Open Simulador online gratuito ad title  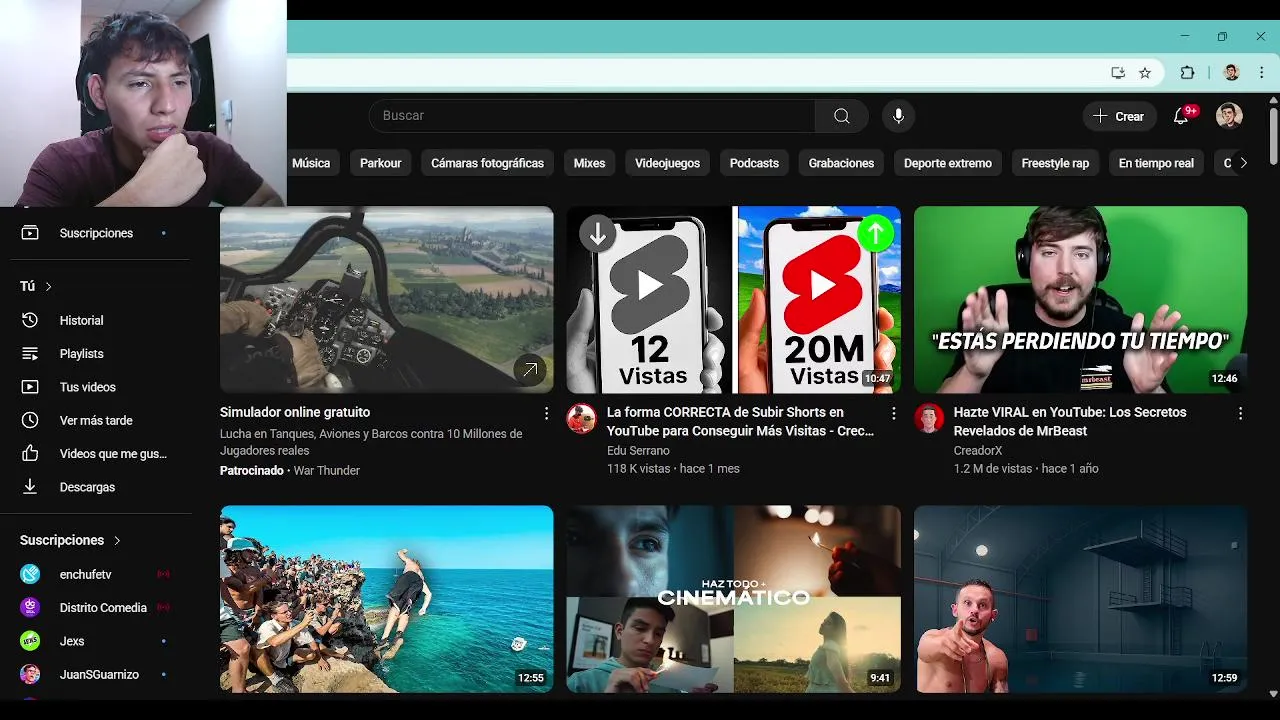[x=295, y=412]
